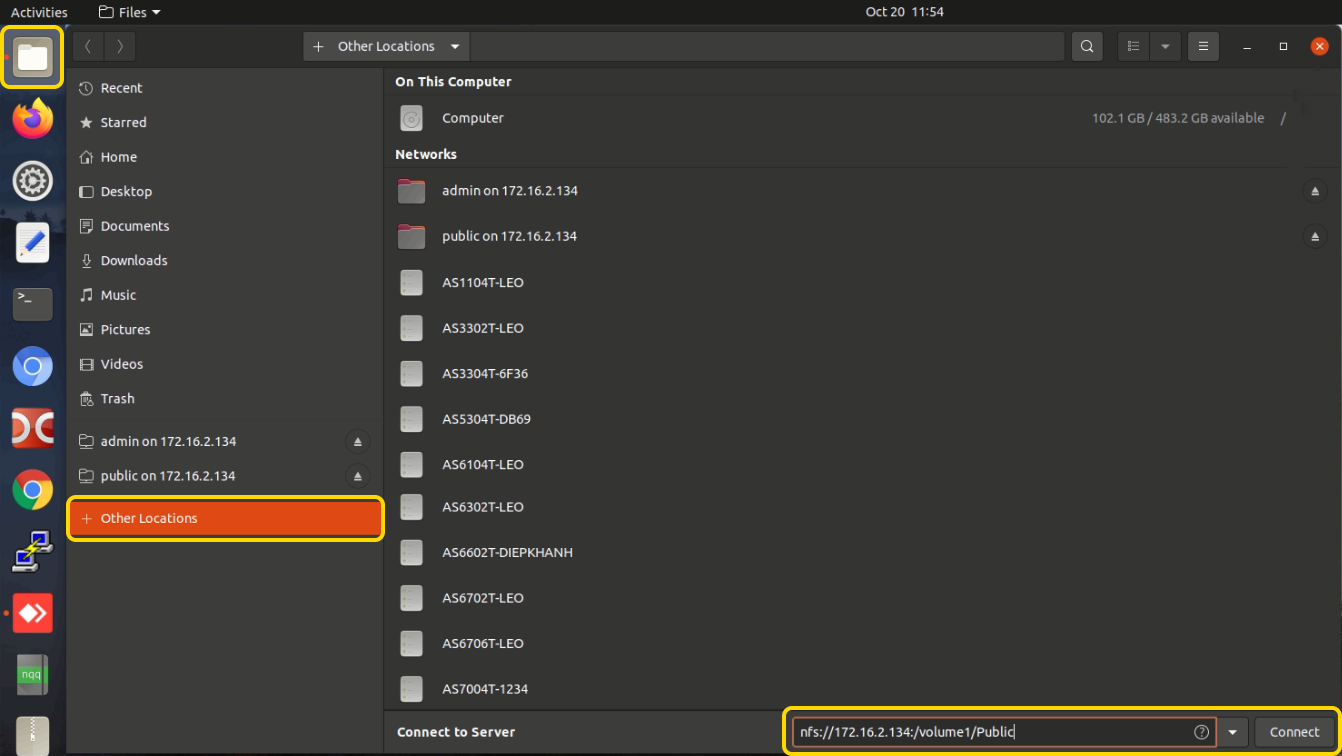Unmount admin on 172.16.2.134 in sidebar
This screenshot has width=1342, height=756.
[x=358, y=442]
